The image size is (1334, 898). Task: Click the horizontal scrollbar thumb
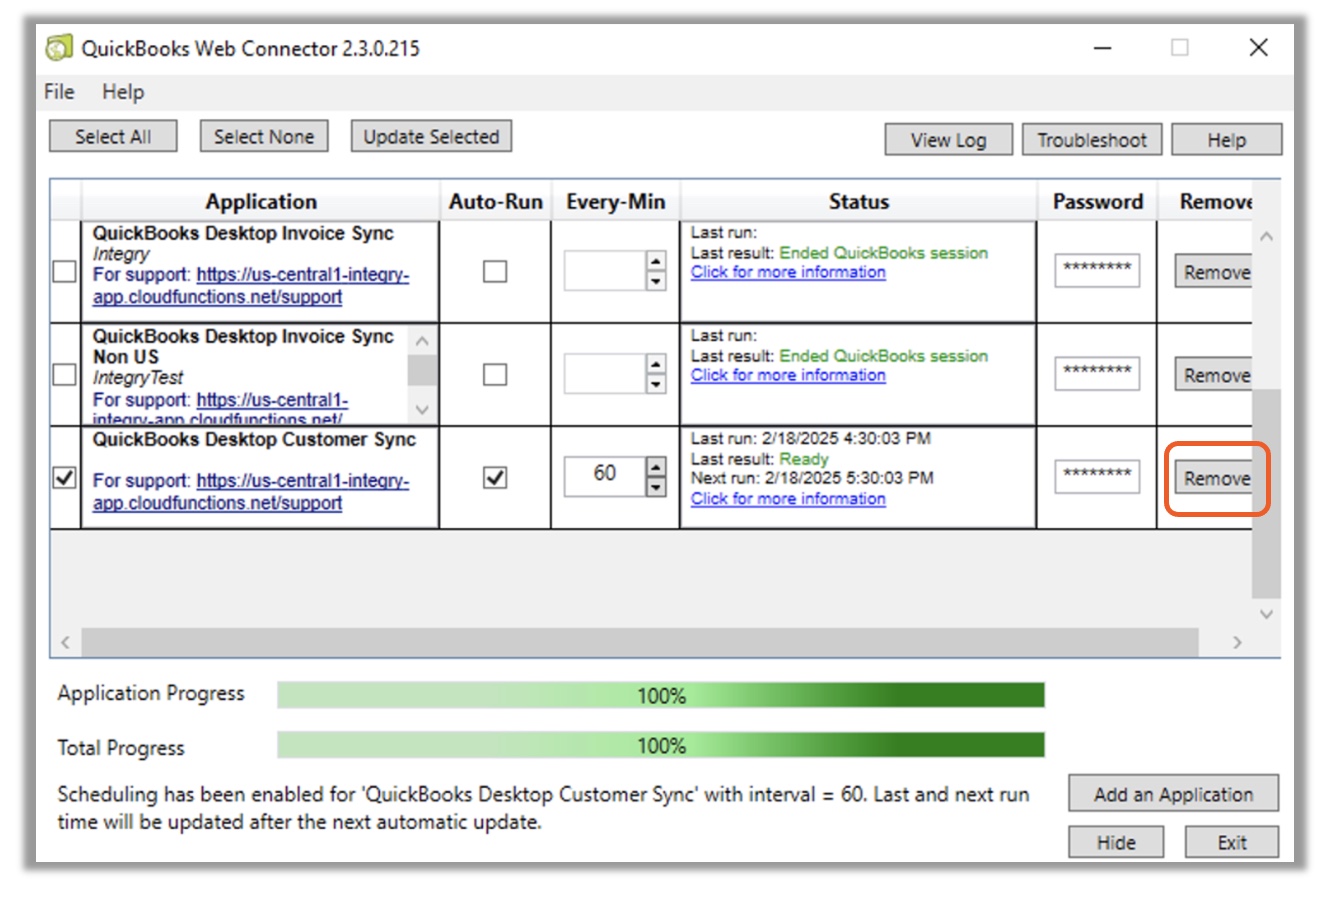(x=640, y=642)
